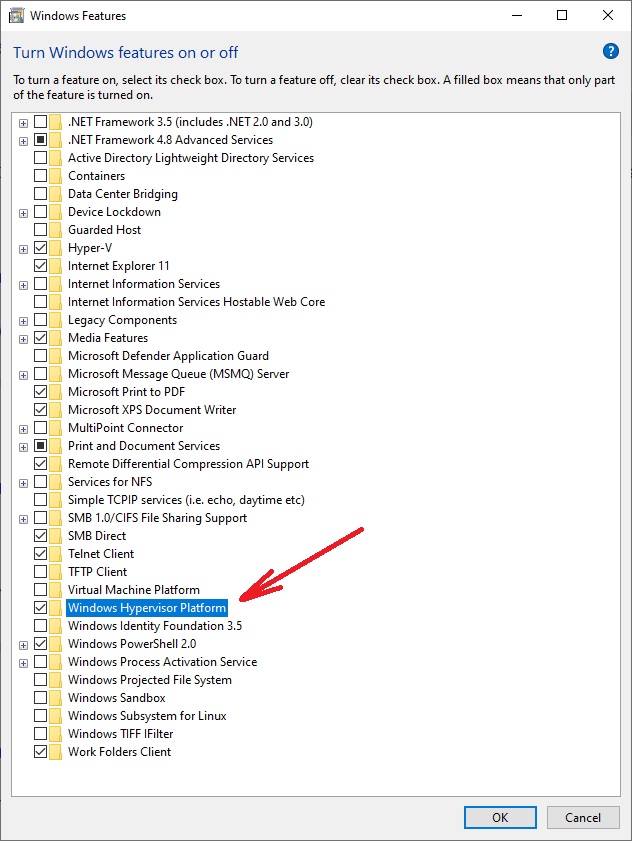
Task: Uncheck the Windows Hypervisor Platform checkbox
Action: (x=40, y=608)
